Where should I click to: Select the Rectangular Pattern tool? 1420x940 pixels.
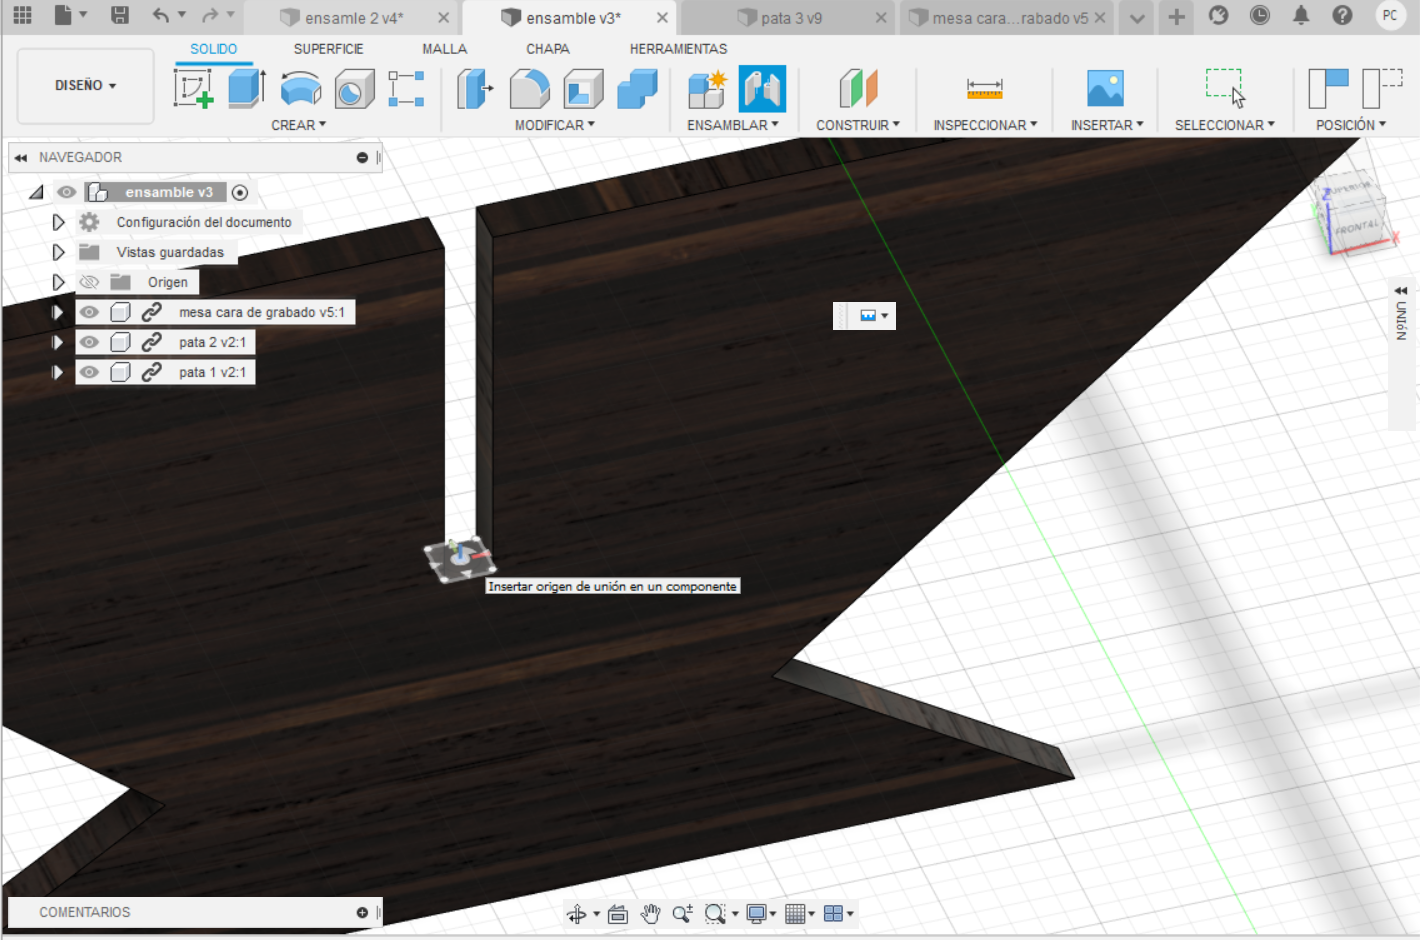(x=406, y=89)
